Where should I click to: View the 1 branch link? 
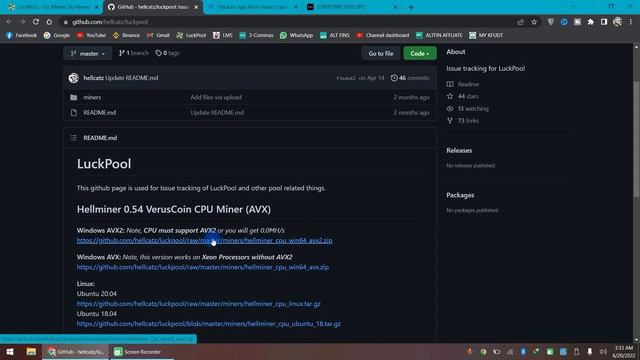pyautogui.click(x=133, y=53)
